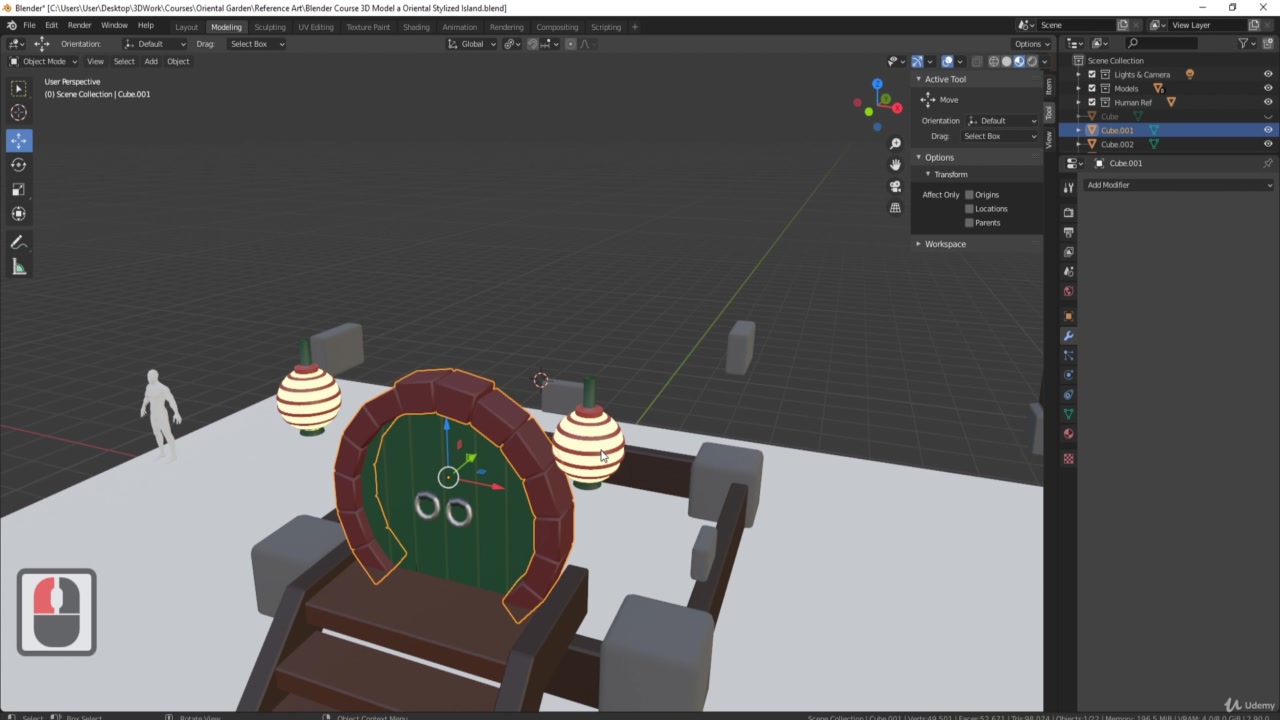Screen dimensions: 1280x720
Task: Click the Blender logo menu icon
Action: pos(11,25)
